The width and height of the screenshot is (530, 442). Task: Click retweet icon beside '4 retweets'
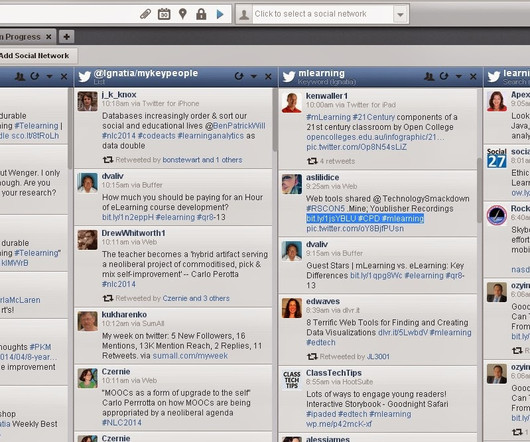(312, 161)
